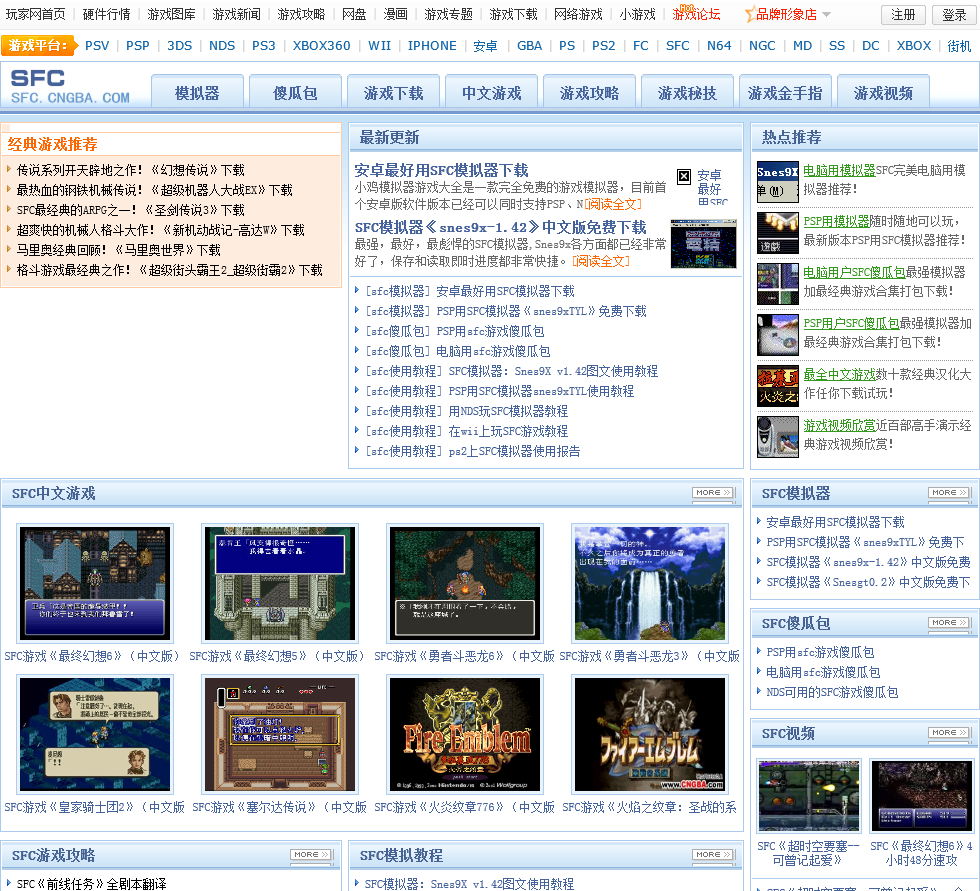
Task: Open the Snes9x thumbnail in 热点推荐
Action: coord(778,182)
